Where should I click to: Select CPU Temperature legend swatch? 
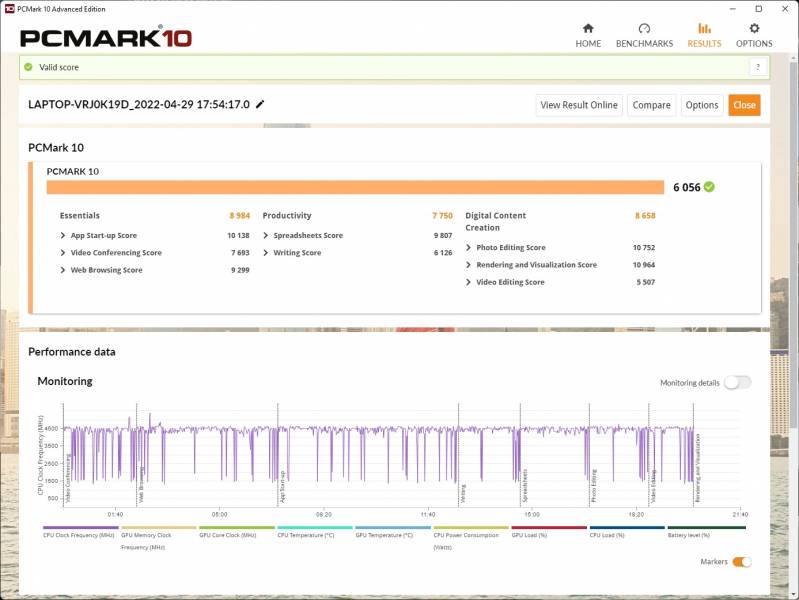click(x=315, y=528)
